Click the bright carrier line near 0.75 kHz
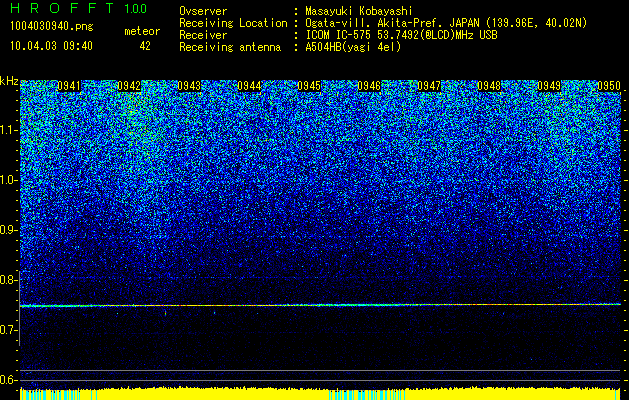Screen dimensions: 629x400 pyautogui.click(x=320, y=305)
